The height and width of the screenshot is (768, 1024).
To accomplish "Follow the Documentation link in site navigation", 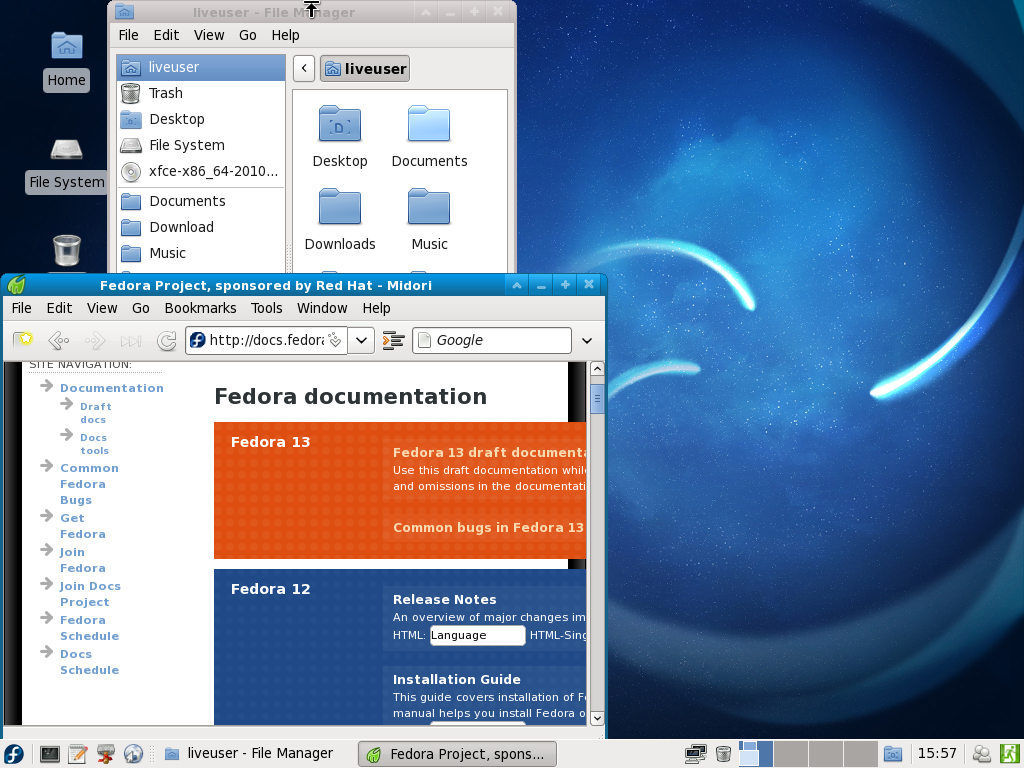I will (x=112, y=388).
